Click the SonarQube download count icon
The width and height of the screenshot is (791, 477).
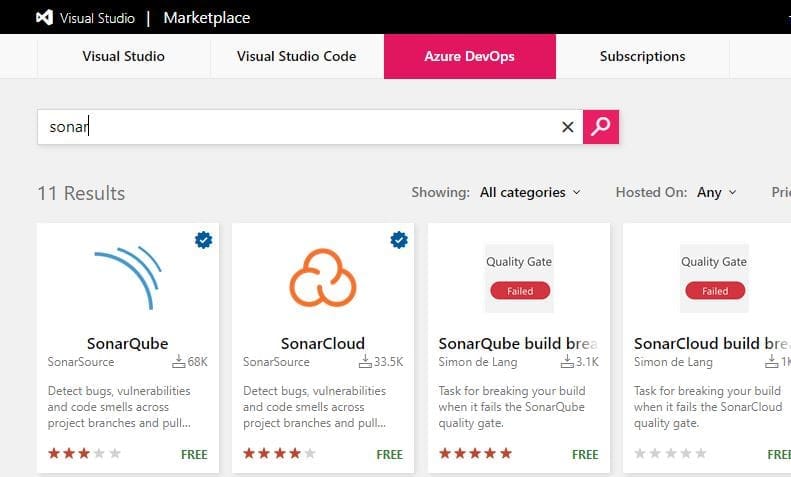[179, 362]
